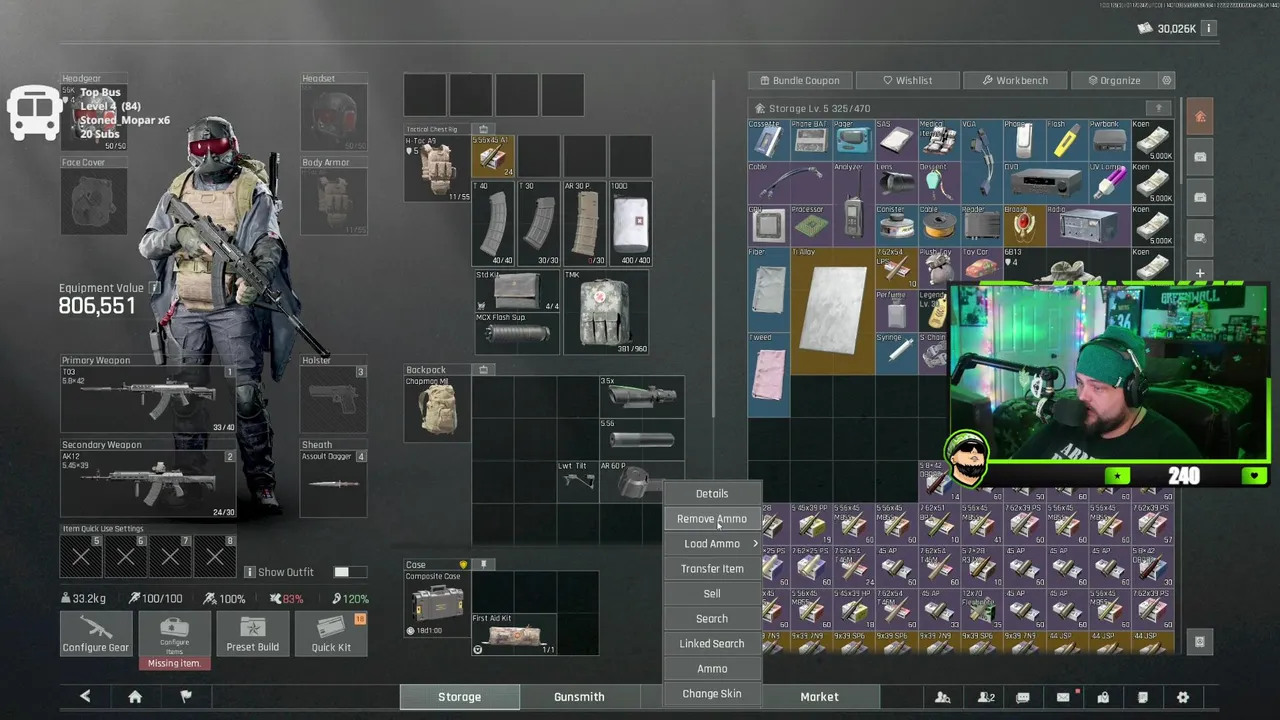The image size is (1280, 720).
Task: Click the pin icon on Case panel
Action: pos(483,565)
